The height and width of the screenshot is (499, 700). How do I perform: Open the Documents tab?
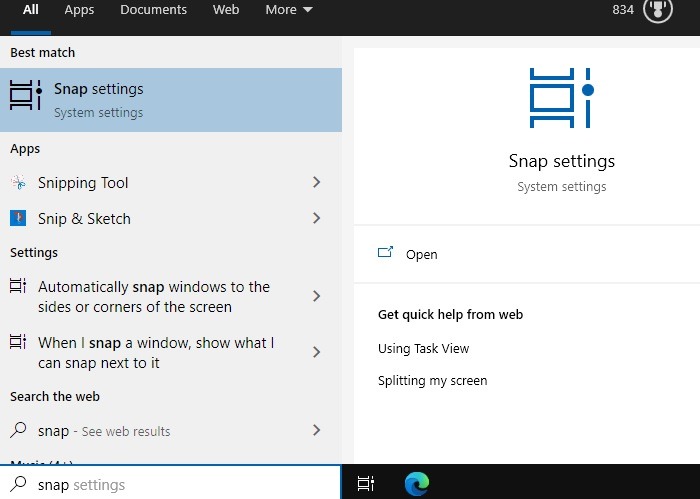(x=153, y=10)
